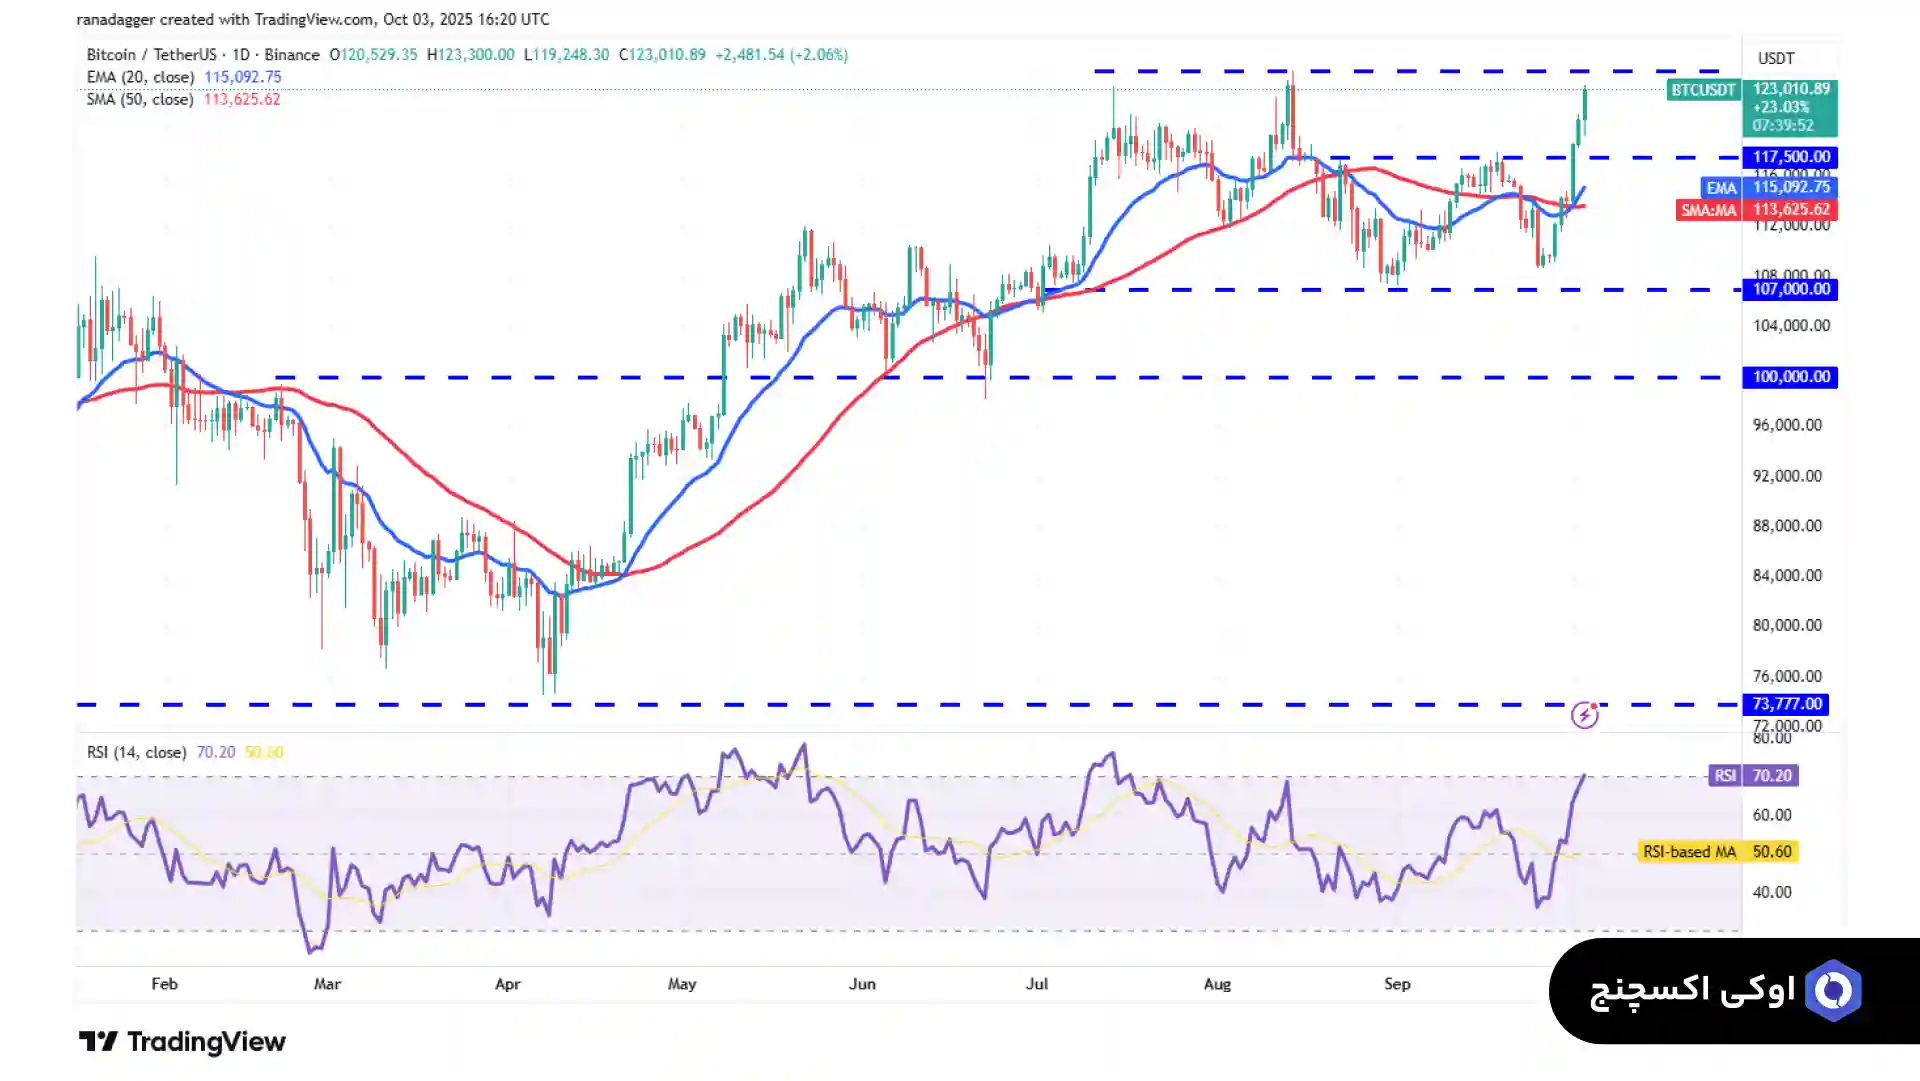The width and height of the screenshot is (1920, 1081).
Task: Click the OK Exchange hexagon logo
Action: coord(1833,991)
